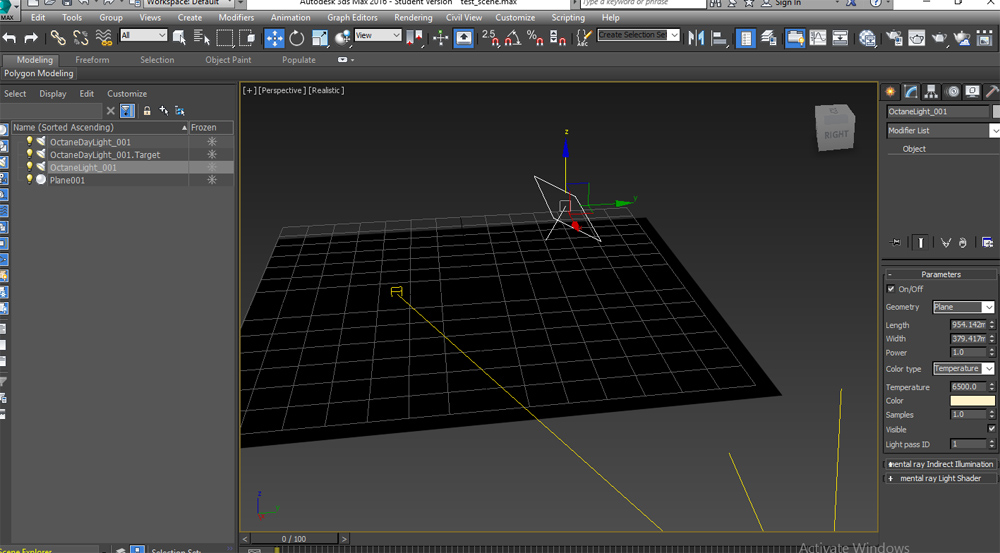Viewport: 1000px width, 553px height.
Task: Click the Rectangular Selection Region icon
Action: (x=224, y=38)
